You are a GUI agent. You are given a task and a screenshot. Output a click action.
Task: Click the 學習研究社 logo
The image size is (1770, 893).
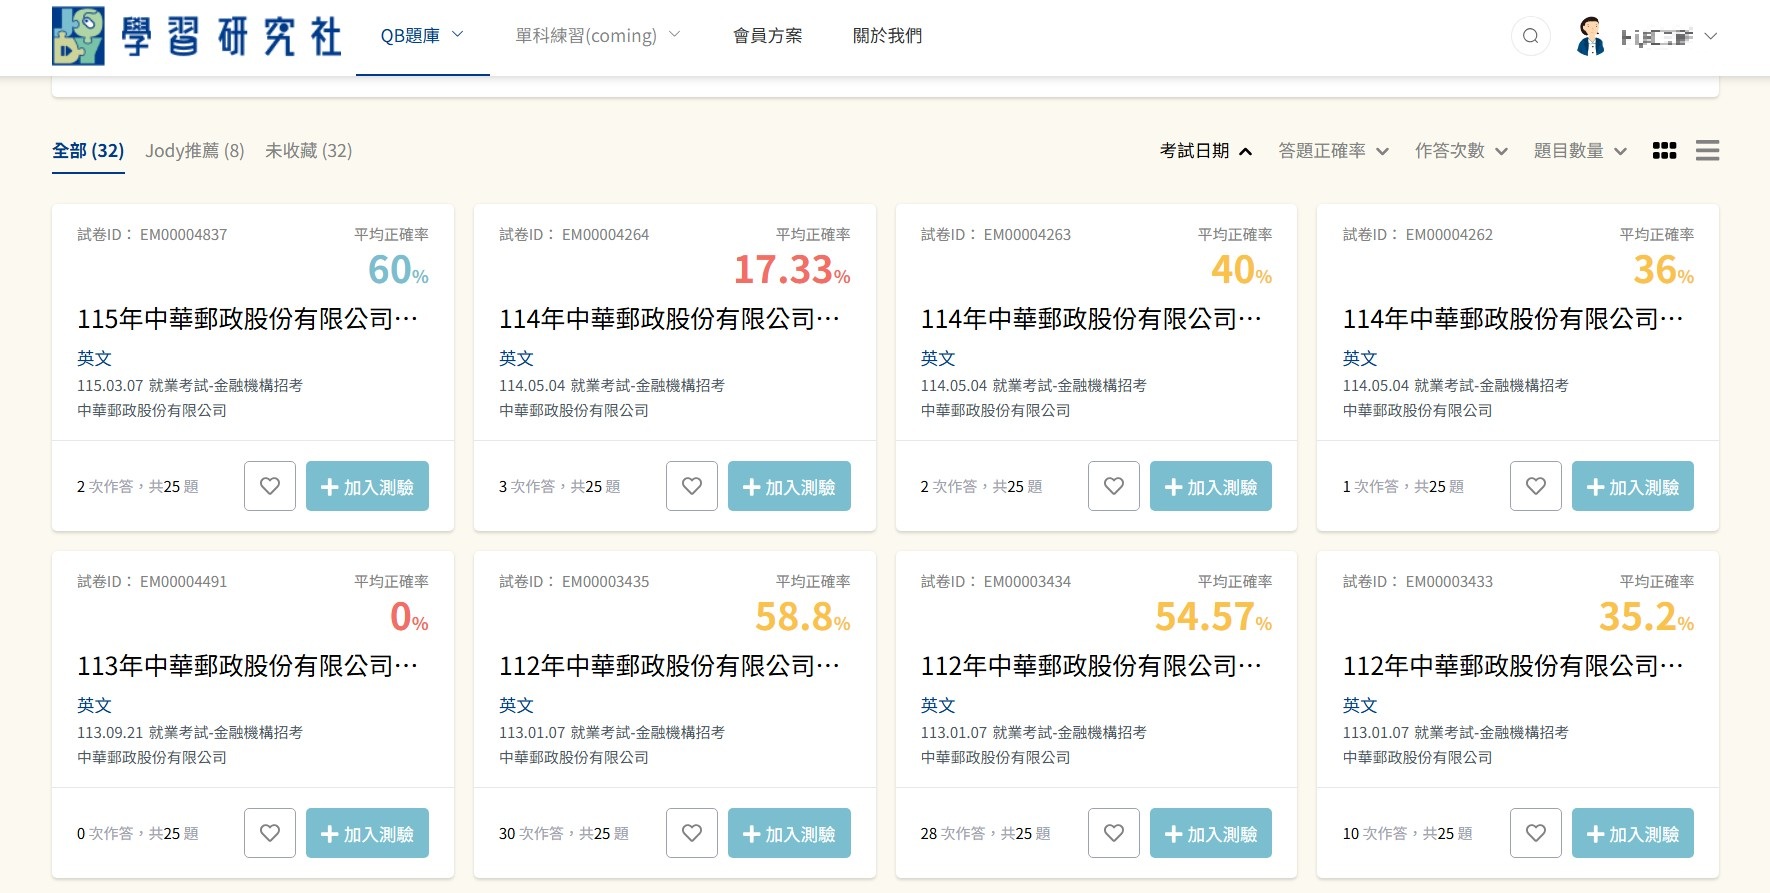pyautogui.click(x=197, y=37)
